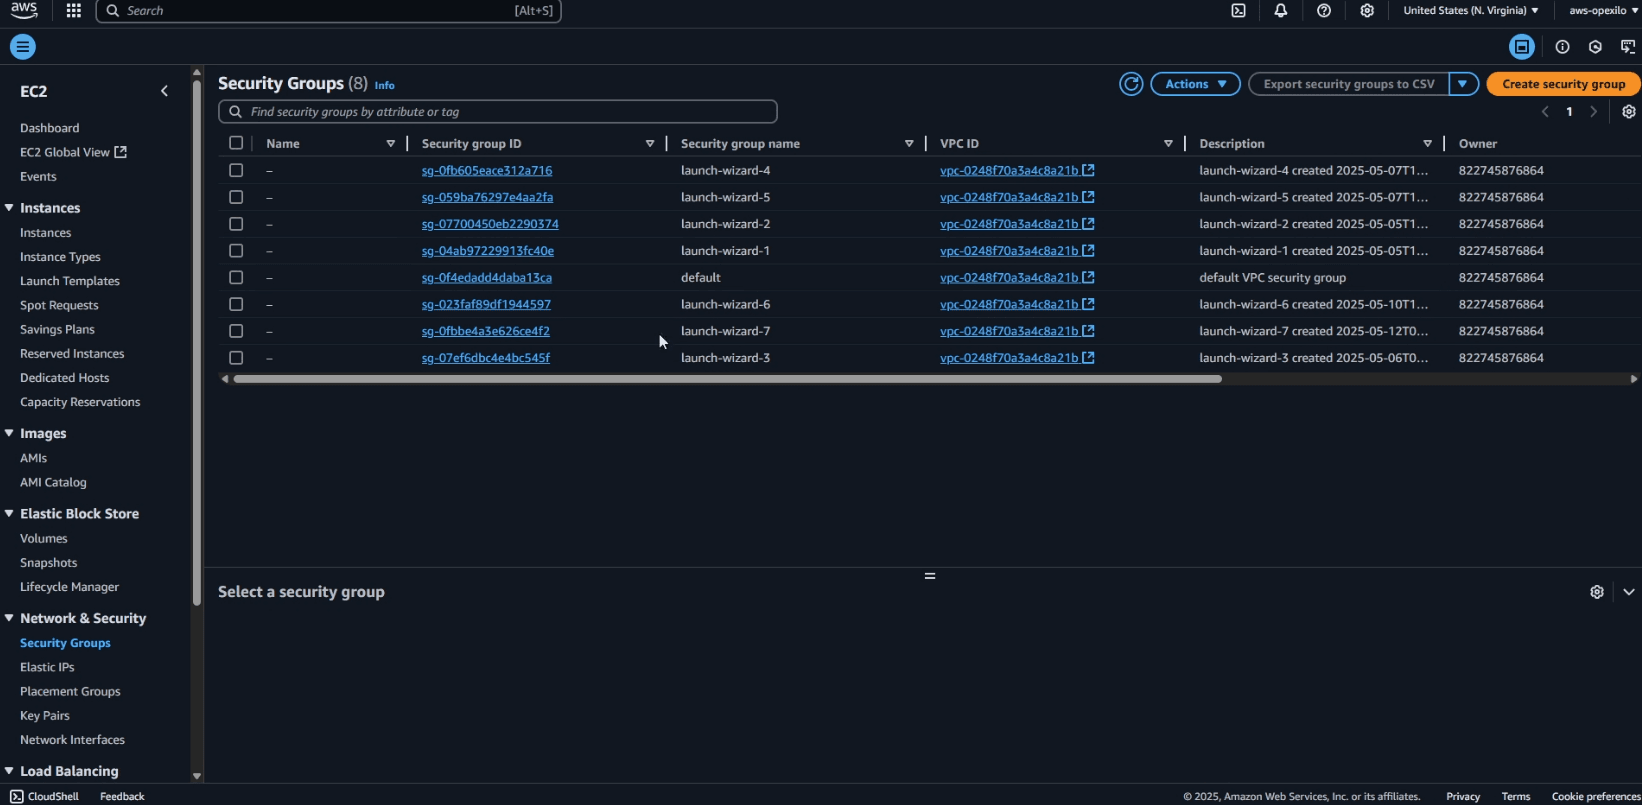Check the box for launch-wizard-1
Screen dimensions: 1642x805
(236, 251)
